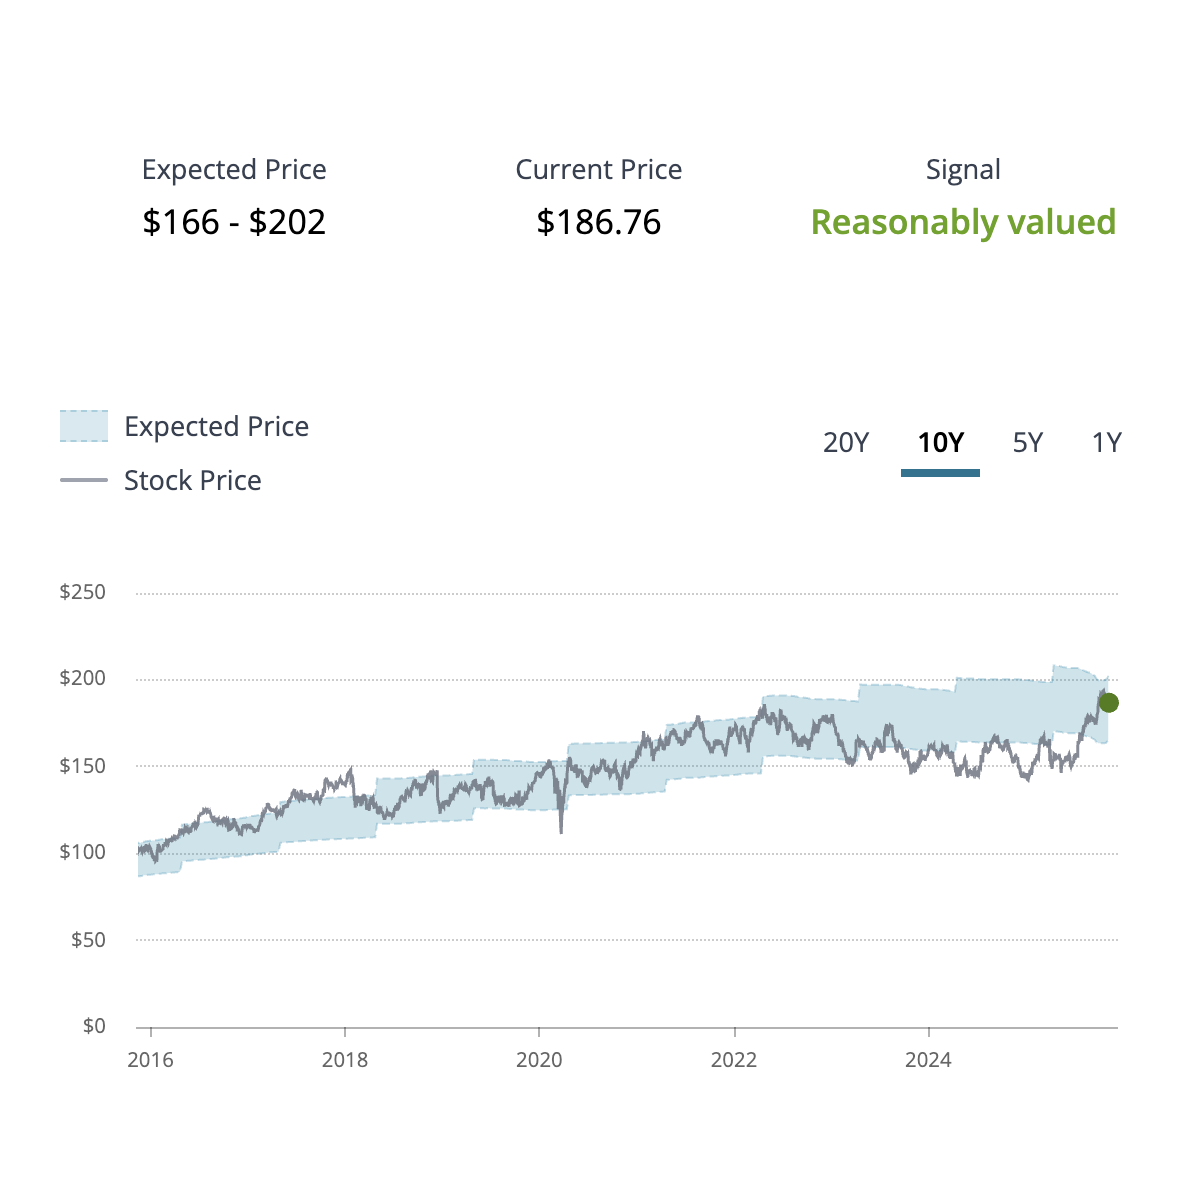Click the Reasonably valued signal text

[964, 222]
